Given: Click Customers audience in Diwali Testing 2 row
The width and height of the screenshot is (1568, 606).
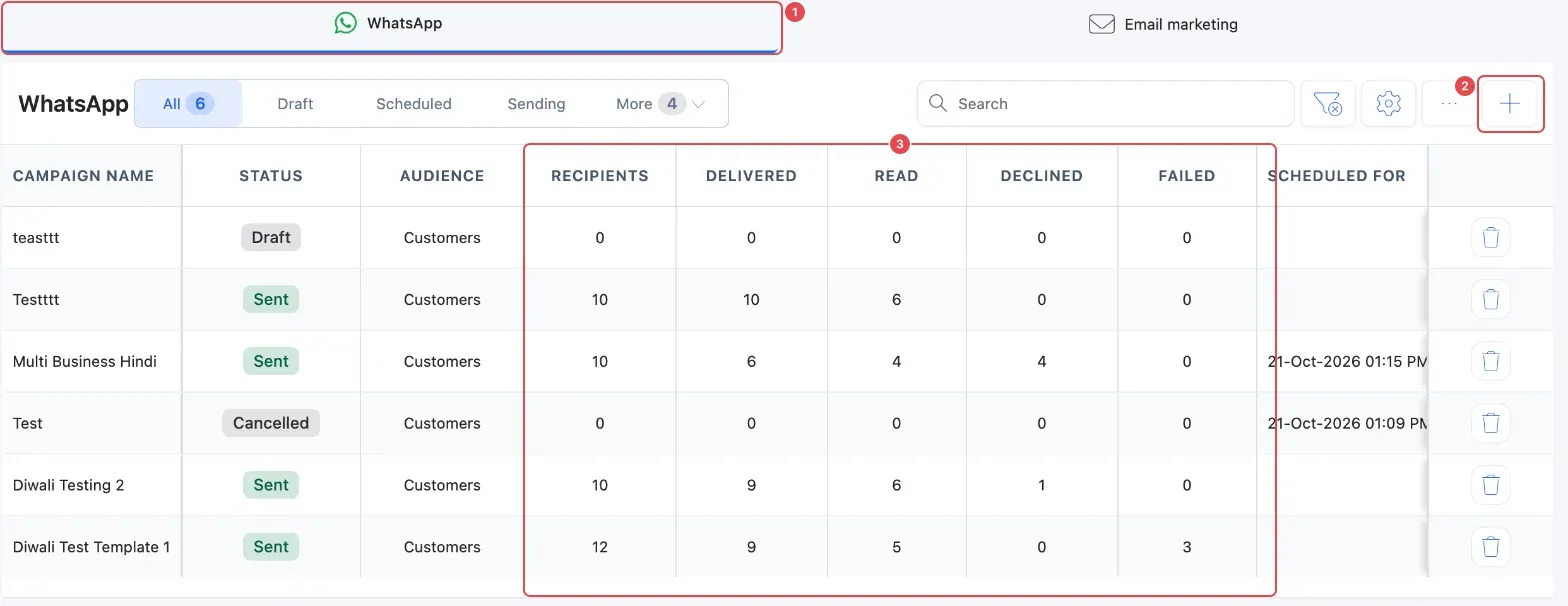Looking at the screenshot, I should (442, 485).
